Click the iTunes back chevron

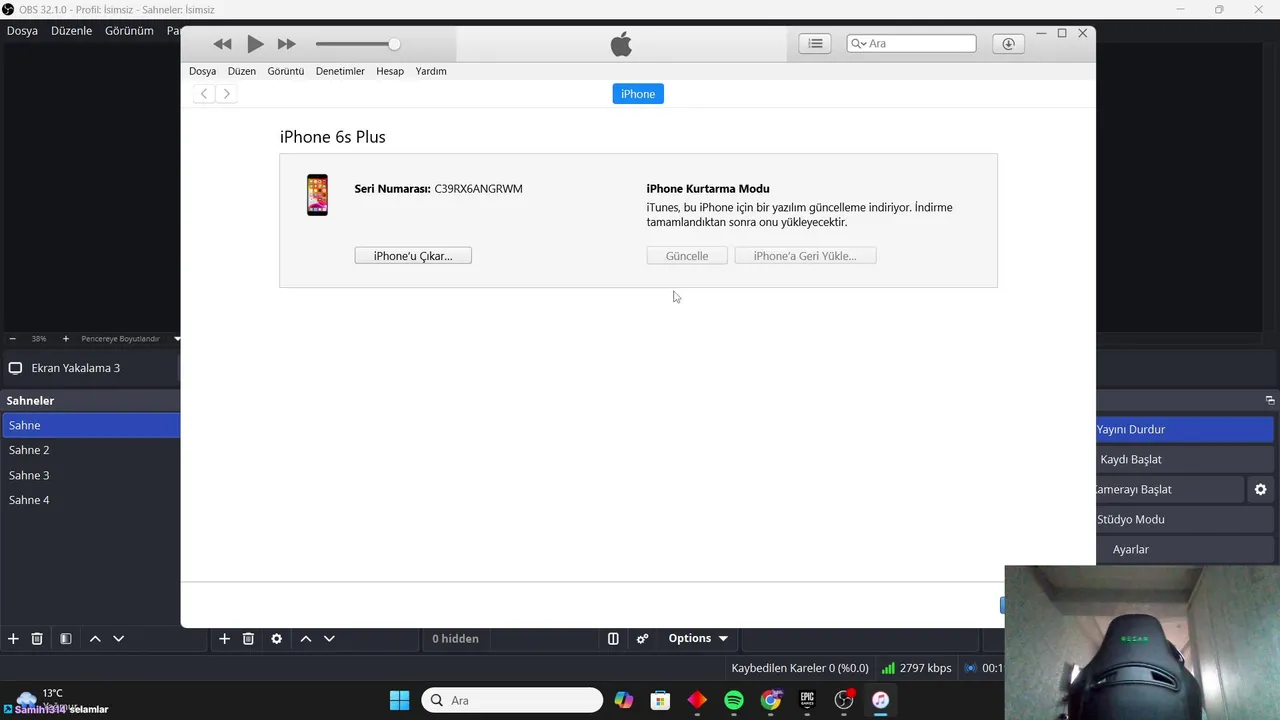204,93
